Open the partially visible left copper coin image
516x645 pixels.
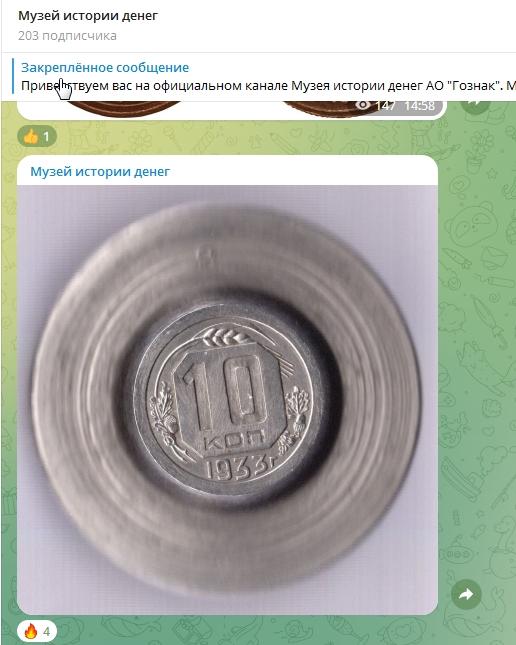click(122, 108)
